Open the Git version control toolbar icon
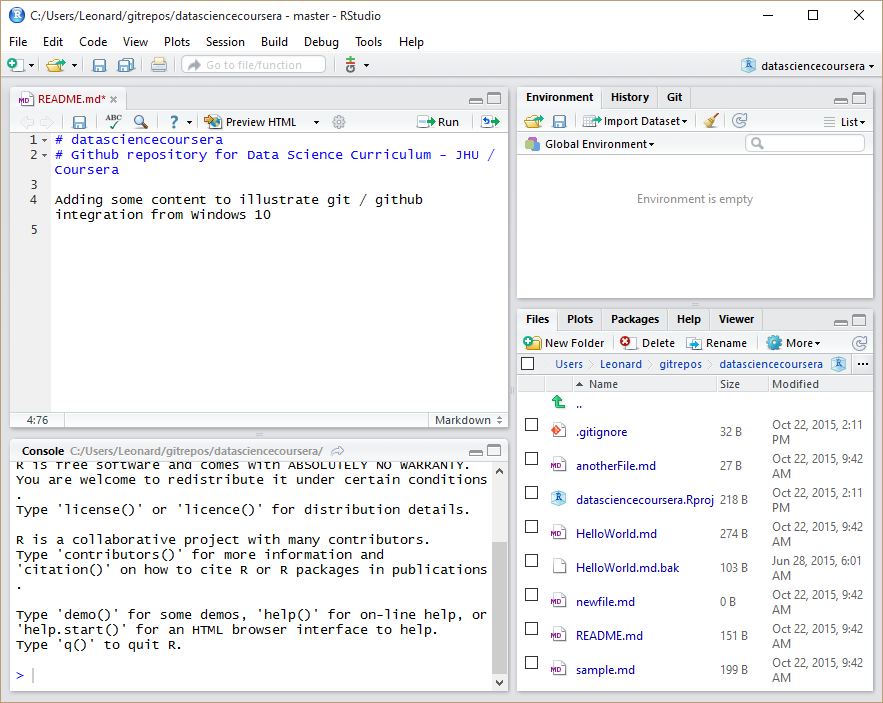 point(351,65)
